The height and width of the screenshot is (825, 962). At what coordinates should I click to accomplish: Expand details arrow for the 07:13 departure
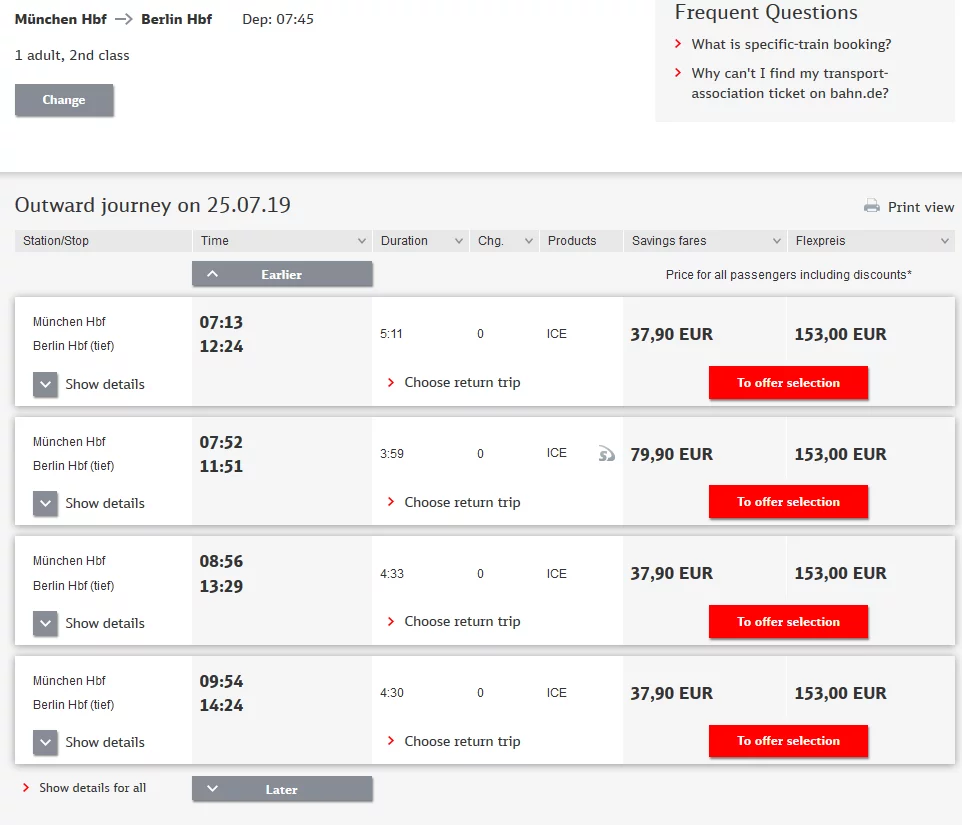45,385
